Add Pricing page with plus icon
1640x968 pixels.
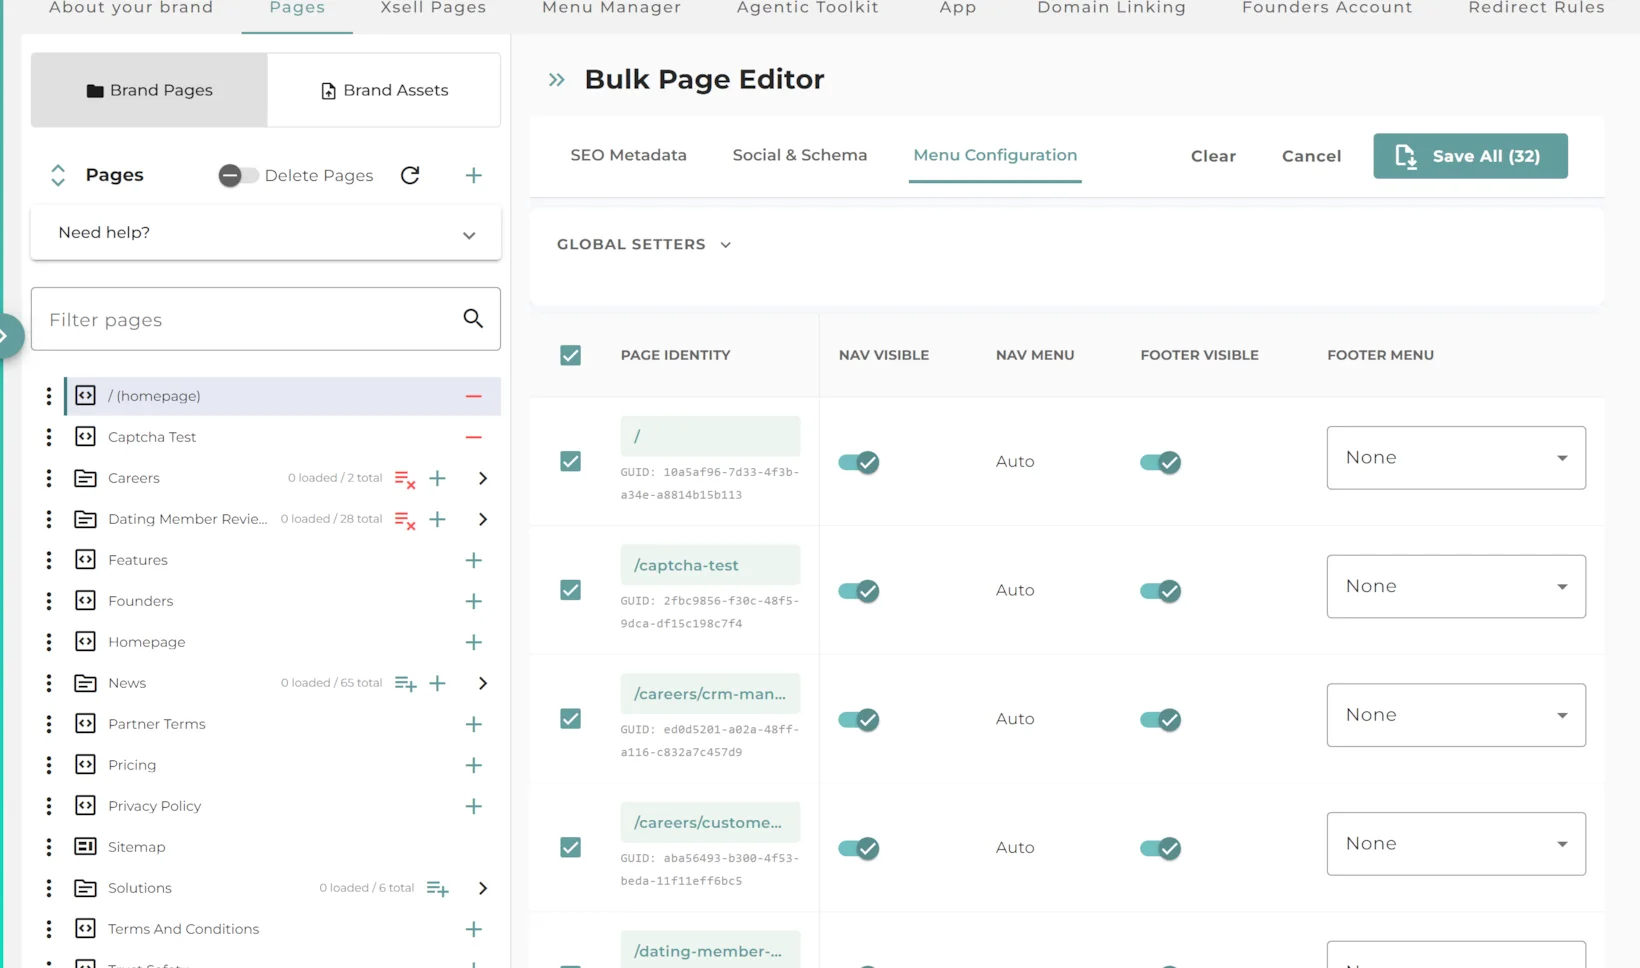(474, 765)
